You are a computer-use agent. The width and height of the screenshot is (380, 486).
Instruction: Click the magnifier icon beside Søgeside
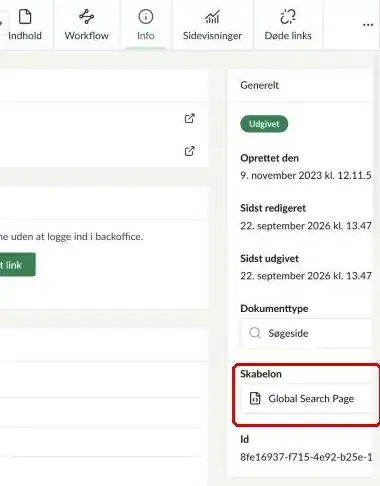(255, 333)
